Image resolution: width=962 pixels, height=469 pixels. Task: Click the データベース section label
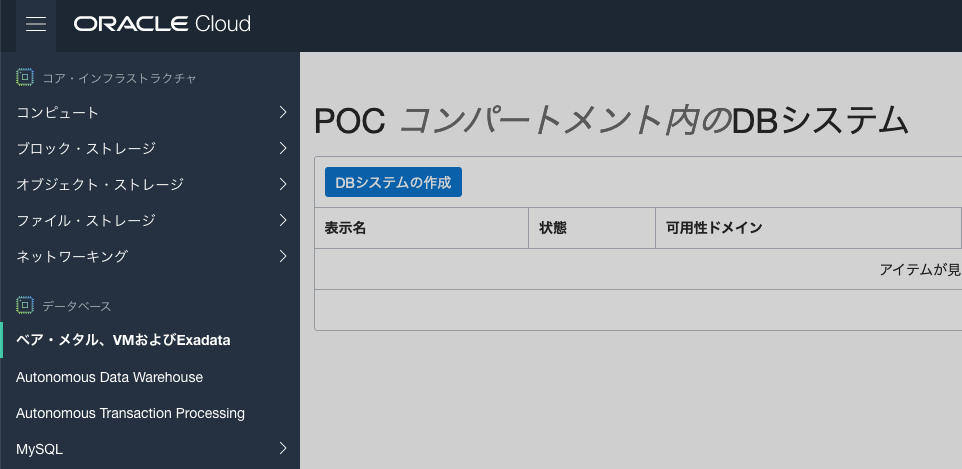tap(77, 306)
